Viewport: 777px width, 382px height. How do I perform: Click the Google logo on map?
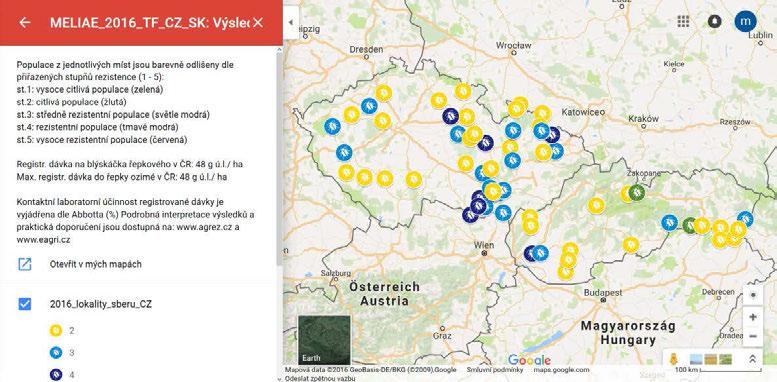coord(529,360)
